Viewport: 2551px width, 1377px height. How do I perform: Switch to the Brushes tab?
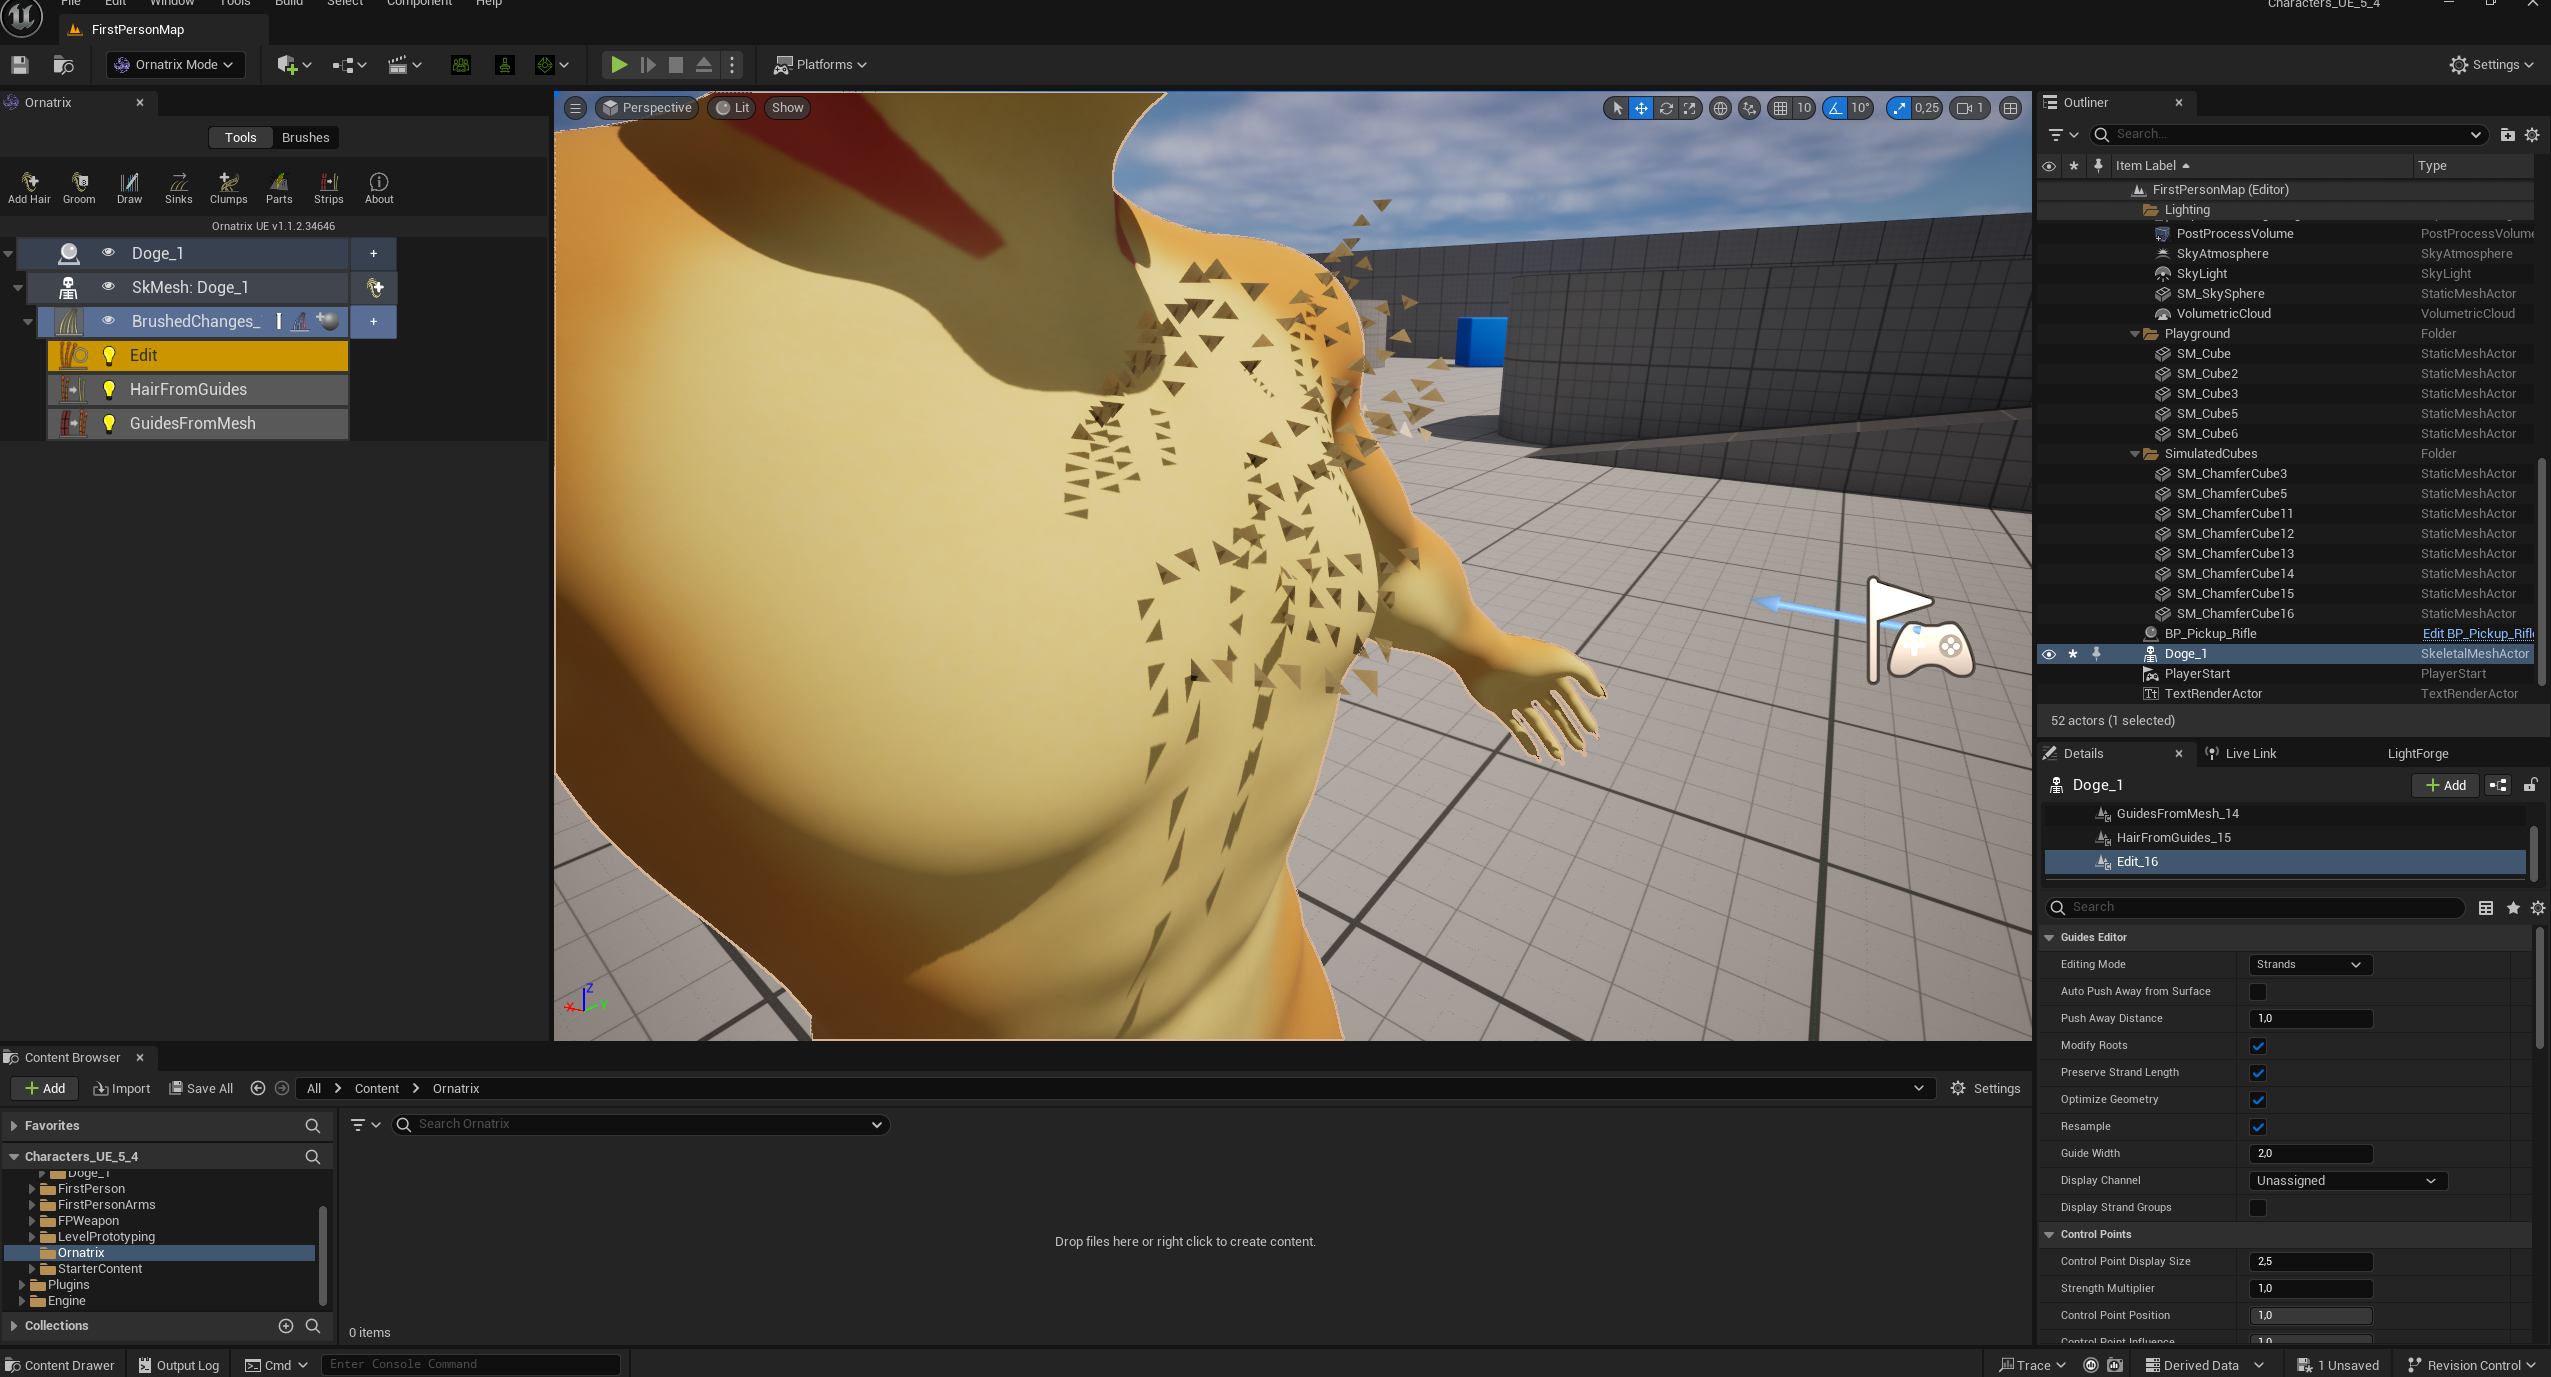pyautogui.click(x=305, y=138)
